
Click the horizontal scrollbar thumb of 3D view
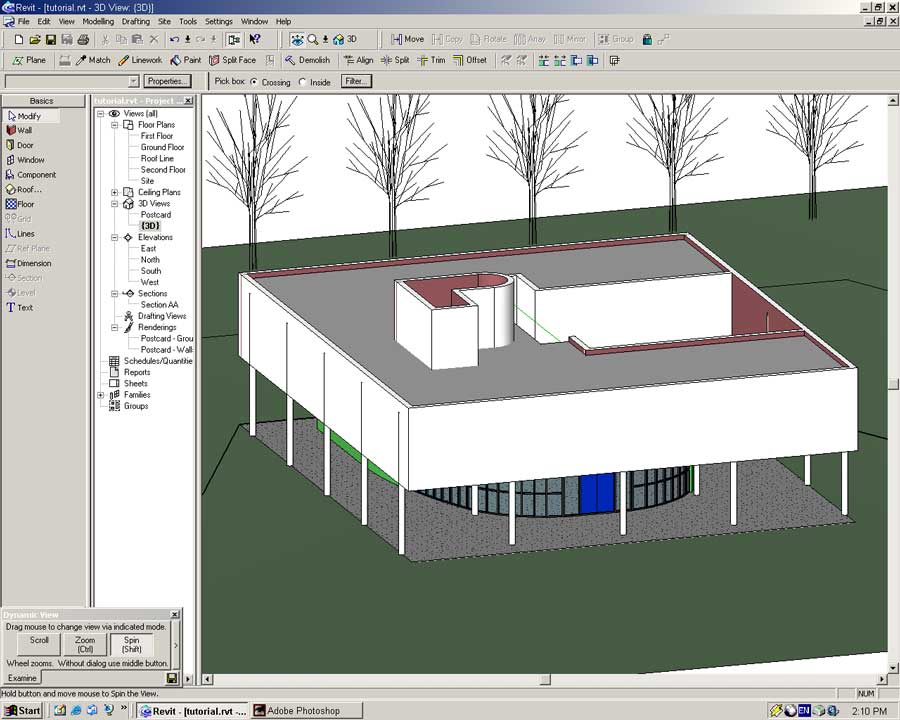pyautogui.click(x=545, y=679)
